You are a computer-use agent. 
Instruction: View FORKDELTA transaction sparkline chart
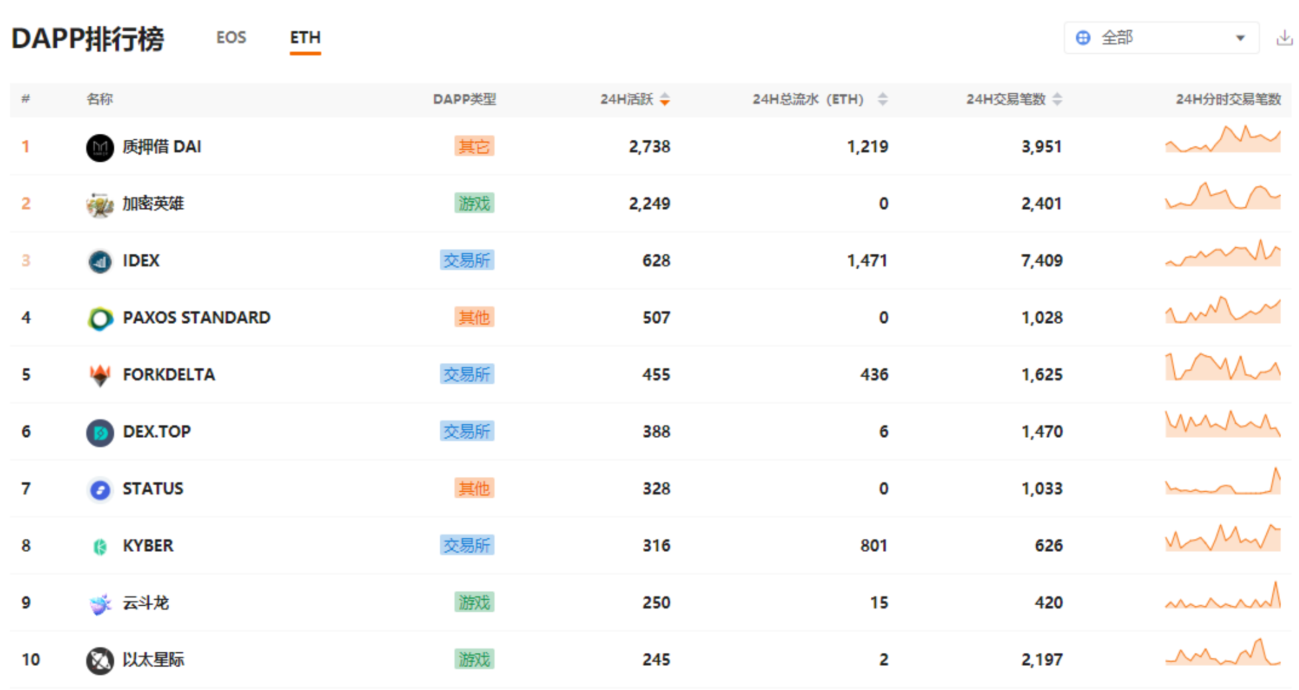coord(1223,367)
